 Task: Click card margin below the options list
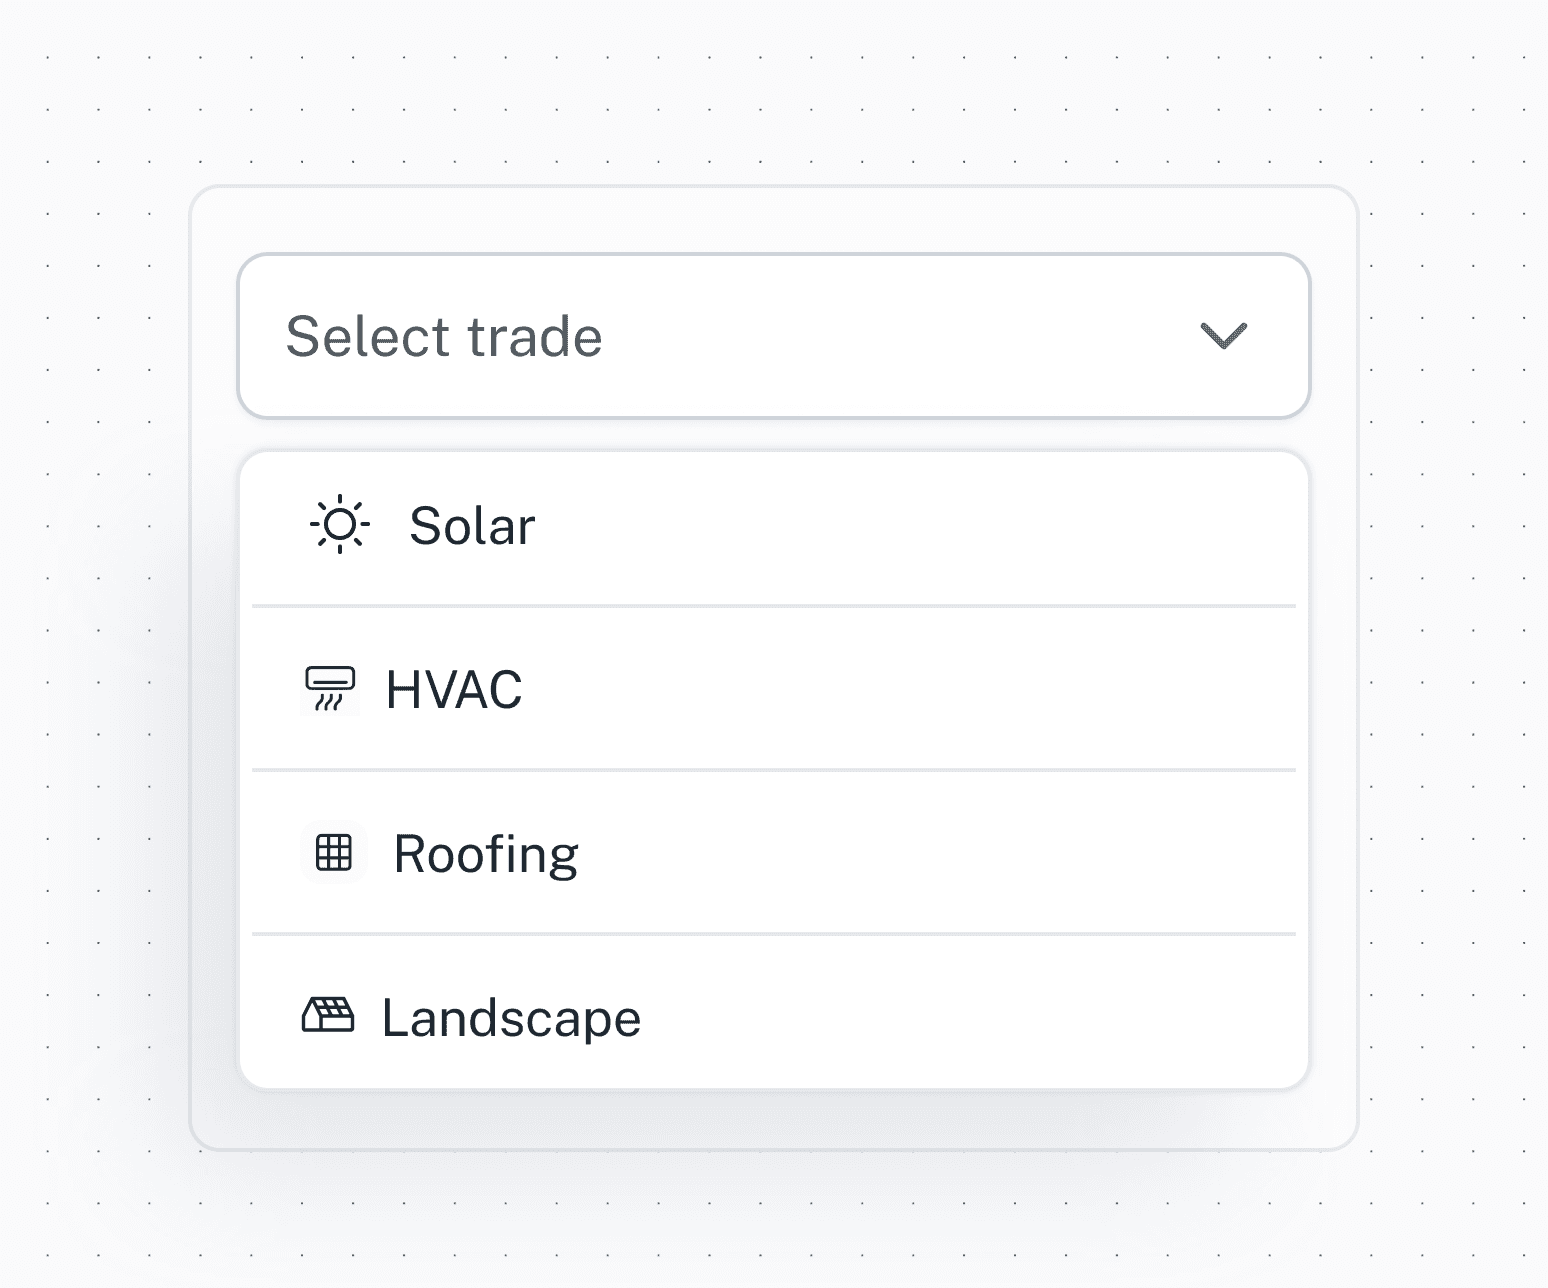pos(773,1120)
